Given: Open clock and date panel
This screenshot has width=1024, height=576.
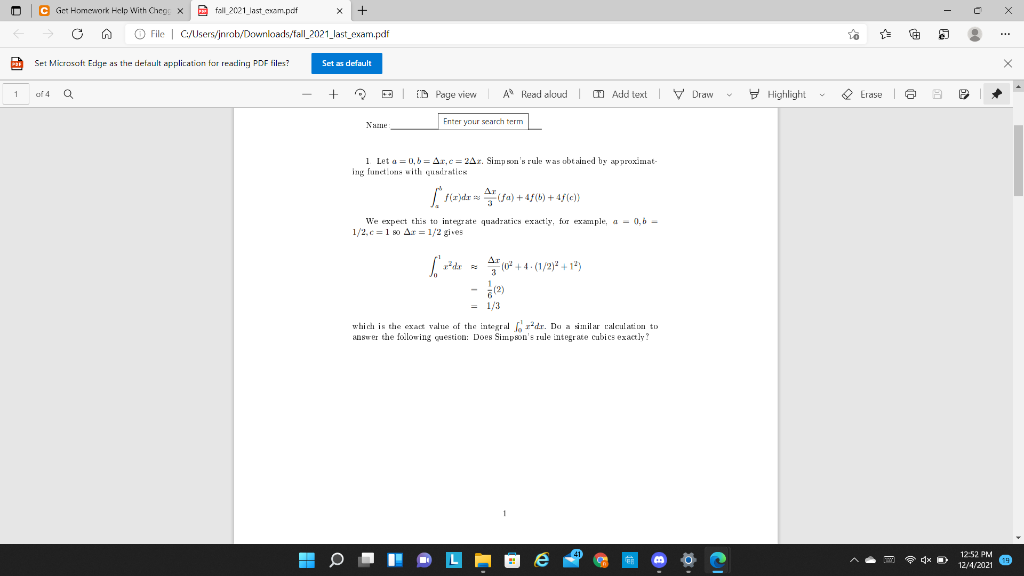Looking at the screenshot, I should (976, 560).
